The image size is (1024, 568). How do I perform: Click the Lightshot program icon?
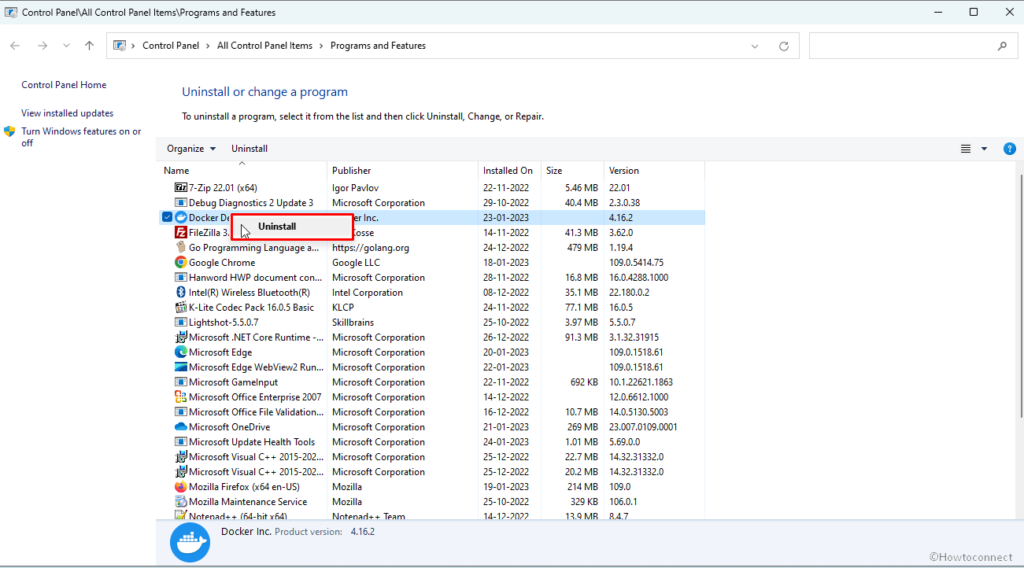(x=181, y=323)
